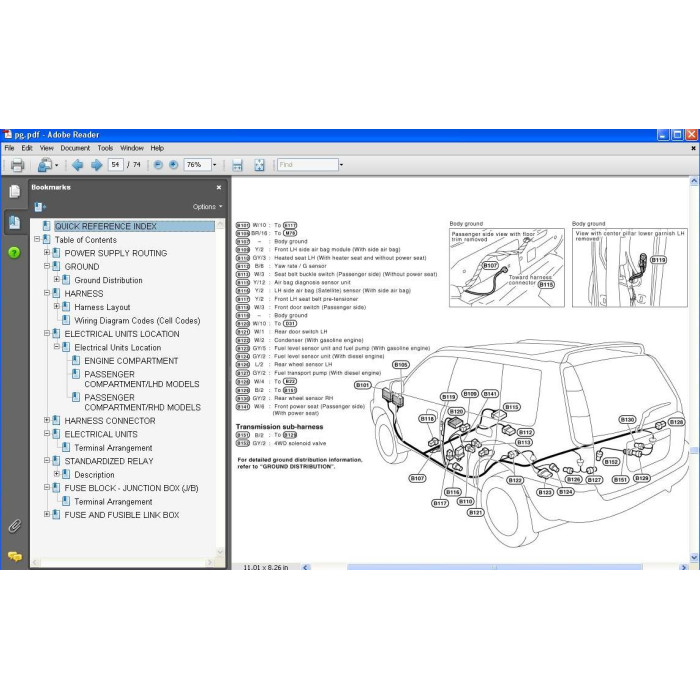This screenshot has width=700, height=700.
Task: Collapse the STANDARDIZED RELAY node
Action: [47, 460]
